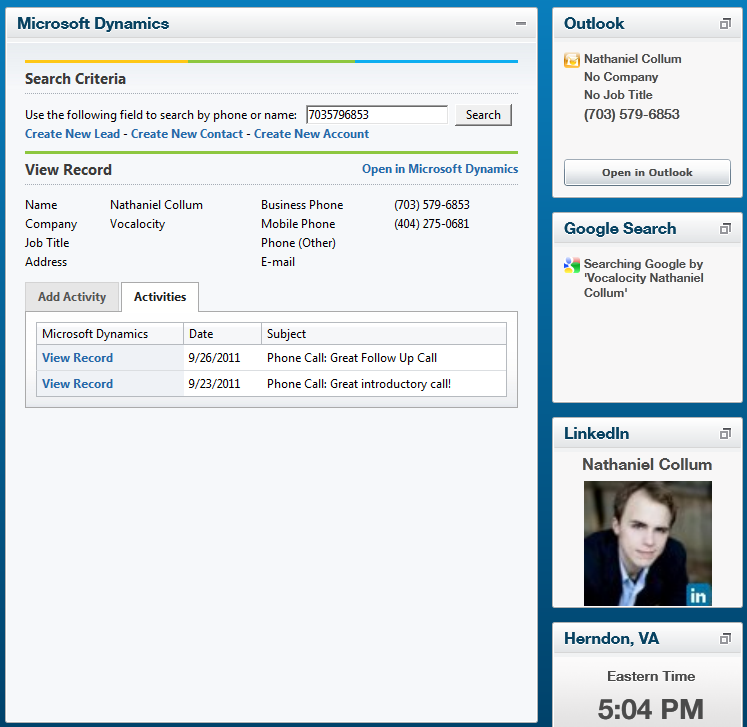Click the LinkedIn 'in' badge on photo

coord(698,595)
